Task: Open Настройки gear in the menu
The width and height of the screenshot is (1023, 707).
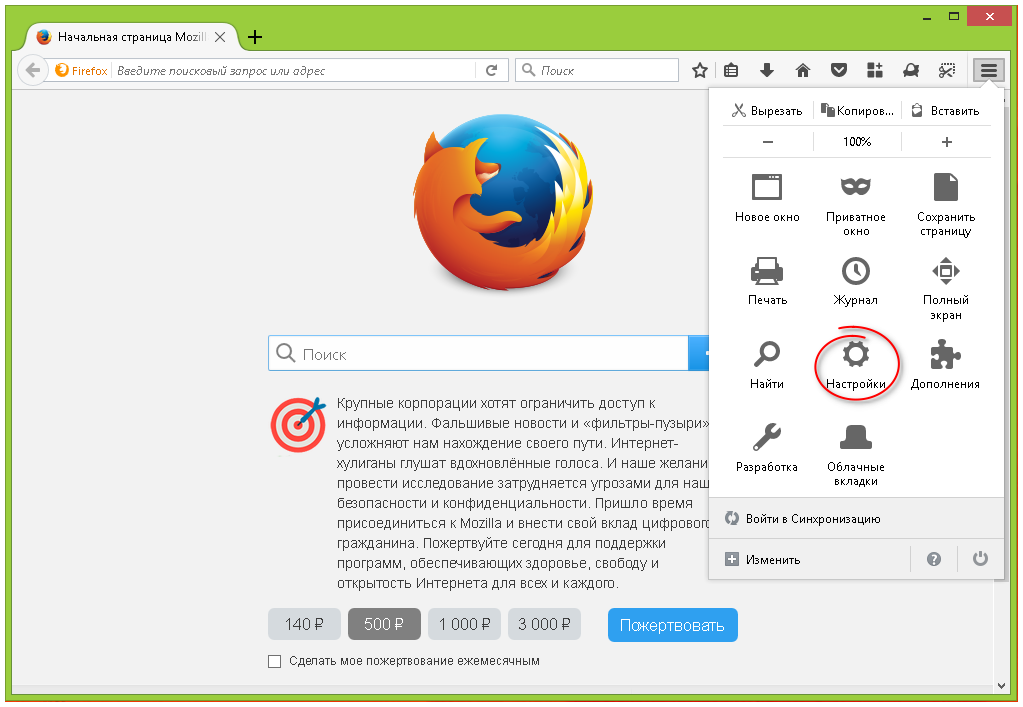Action: point(856,365)
